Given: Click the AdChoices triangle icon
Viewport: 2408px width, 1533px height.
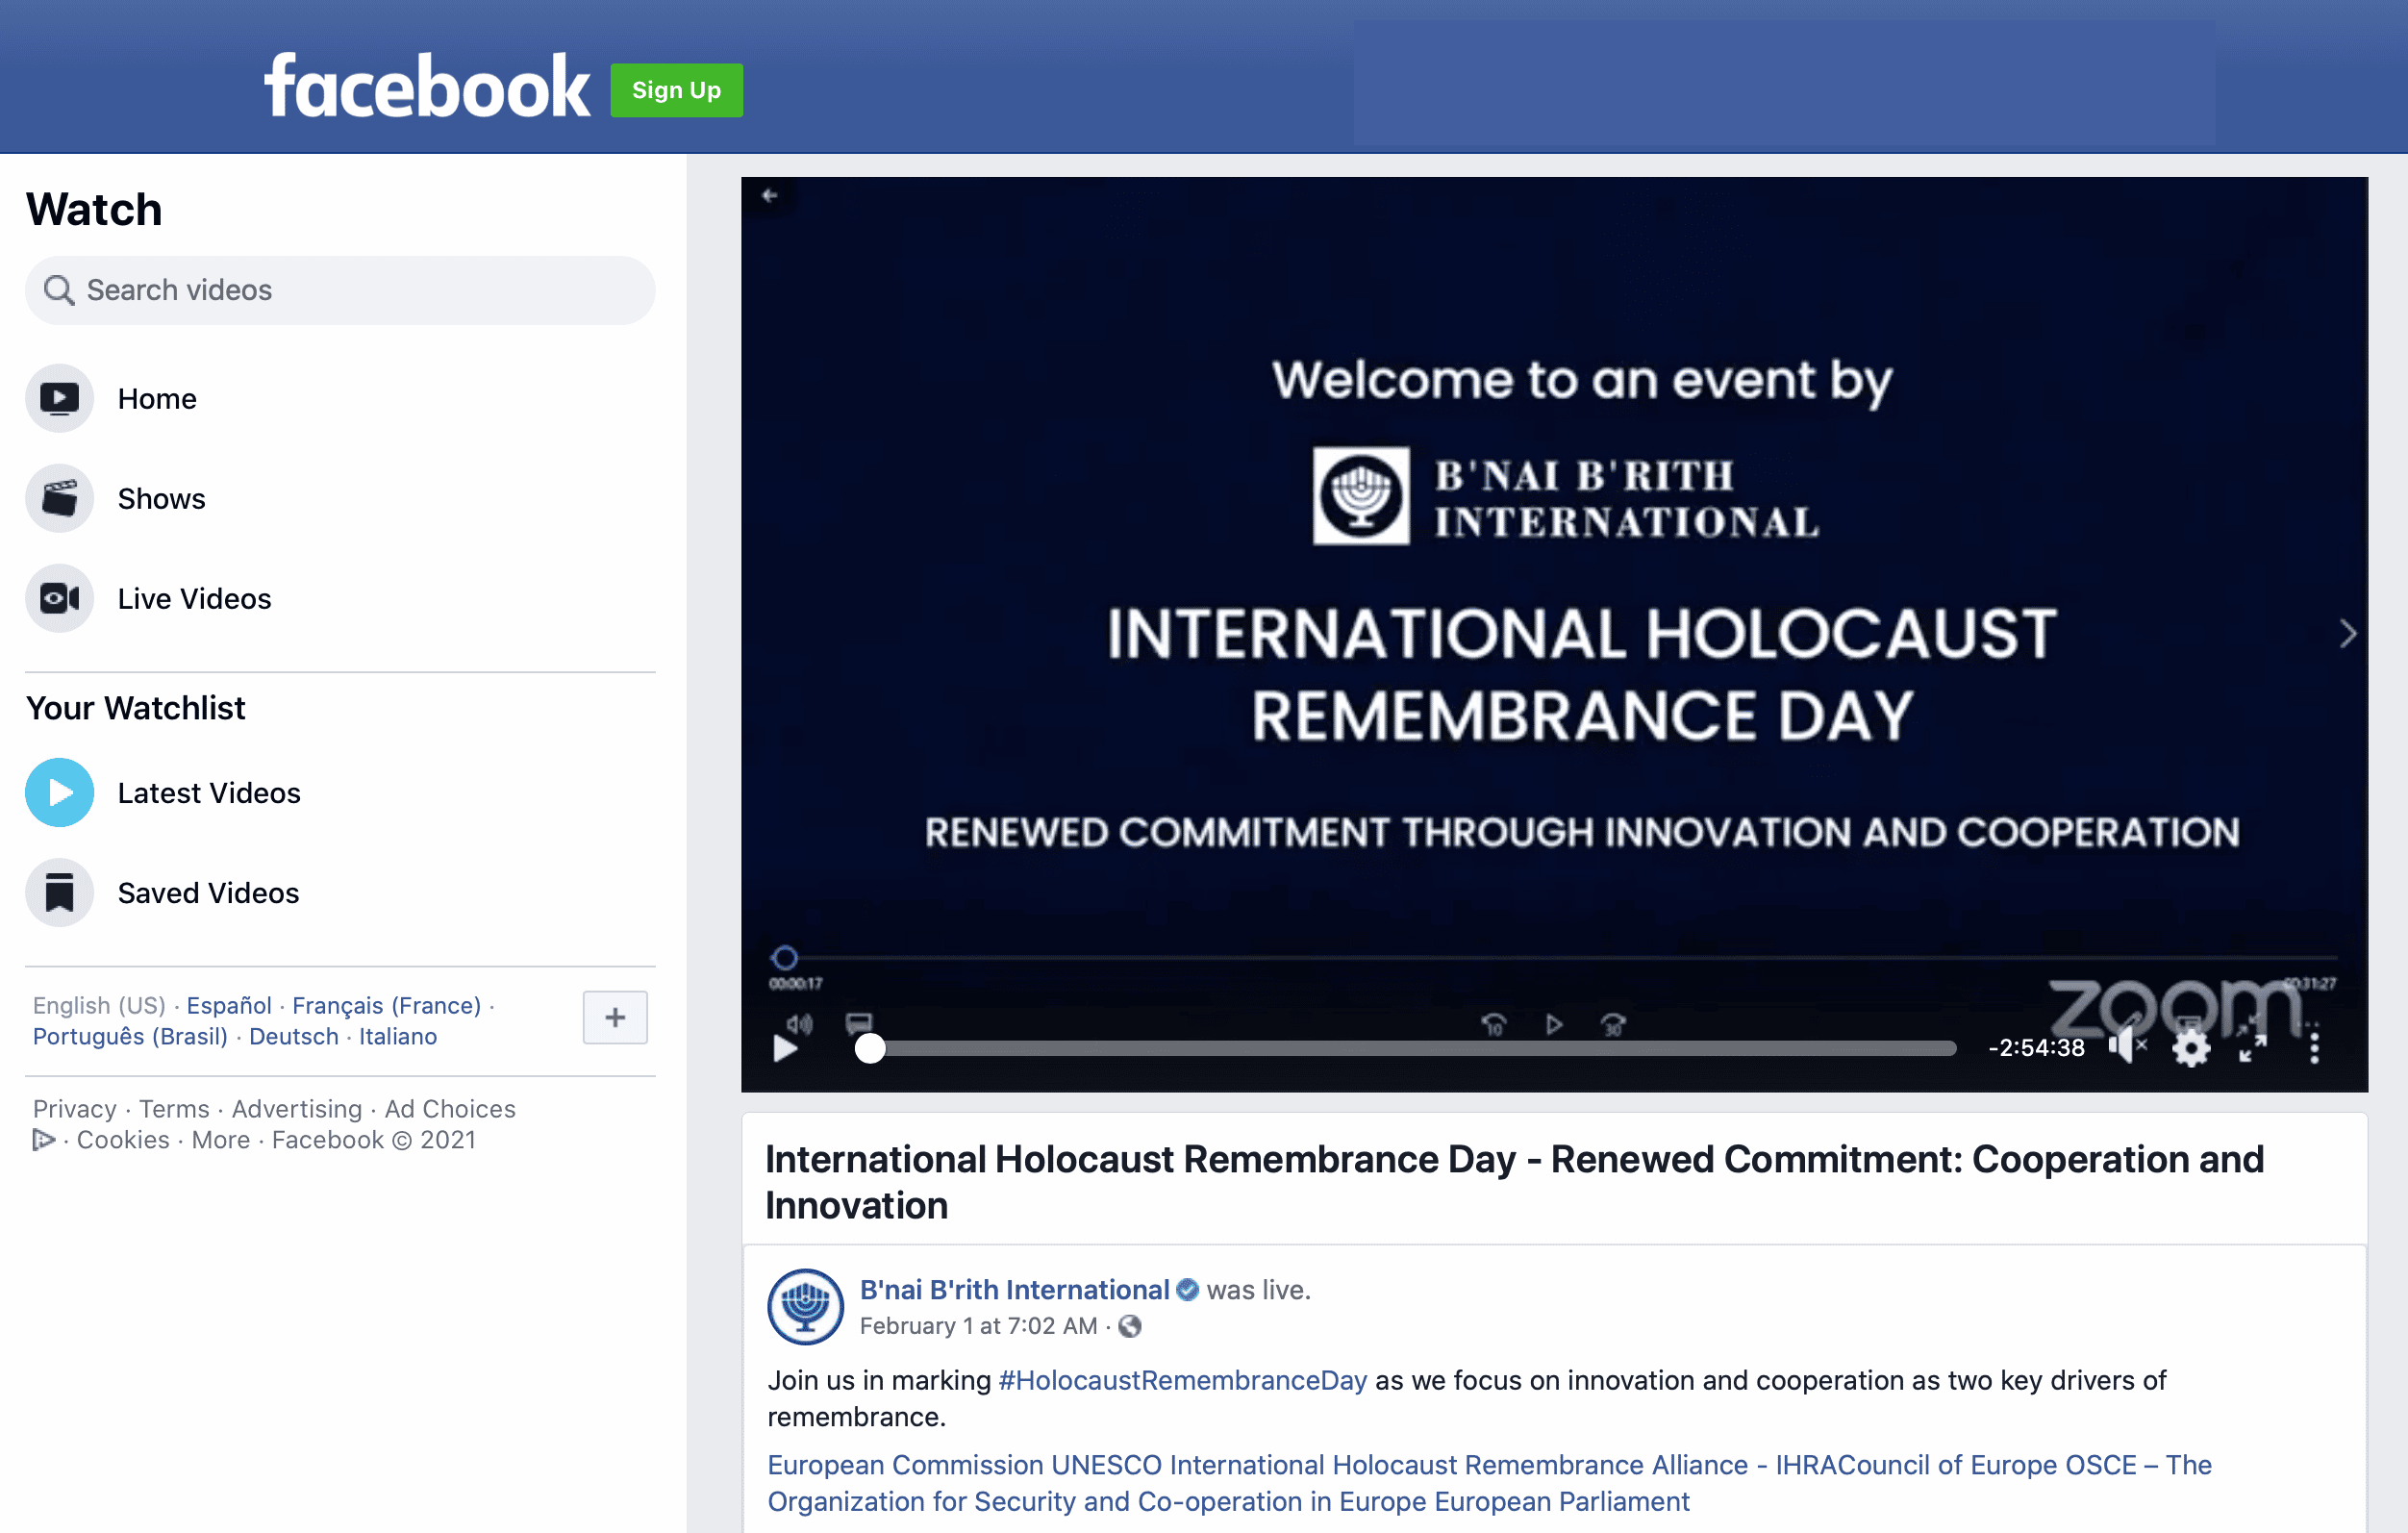Looking at the screenshot, I should [x=43, y=1140].
